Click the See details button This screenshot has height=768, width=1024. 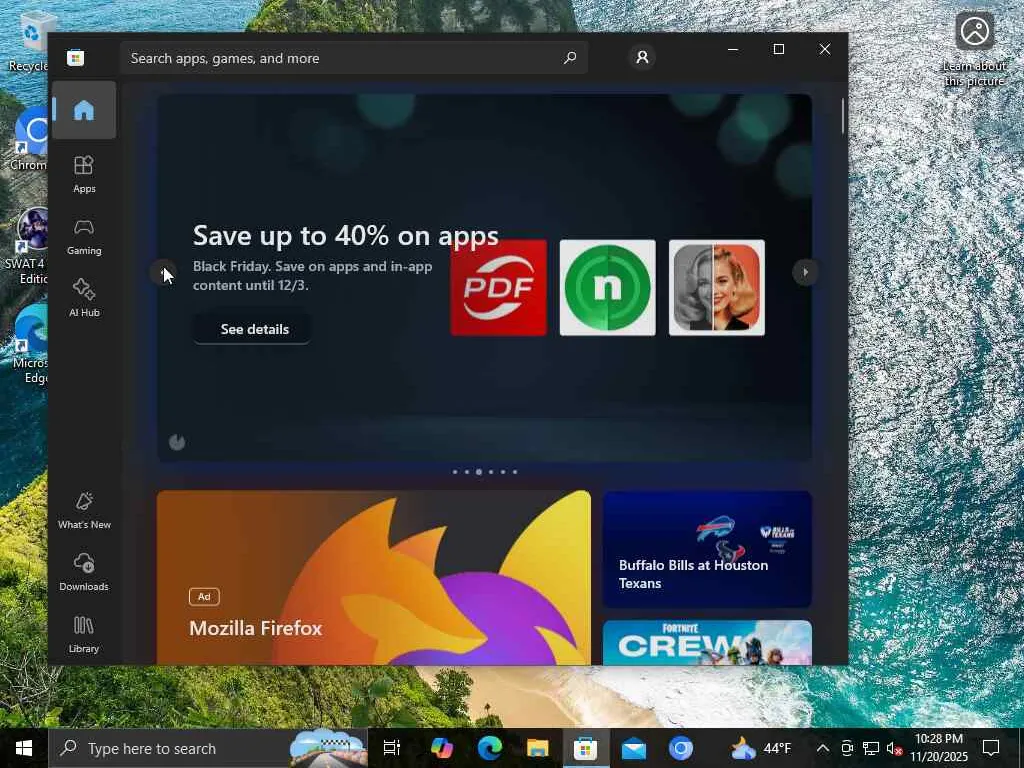point(253,329)
